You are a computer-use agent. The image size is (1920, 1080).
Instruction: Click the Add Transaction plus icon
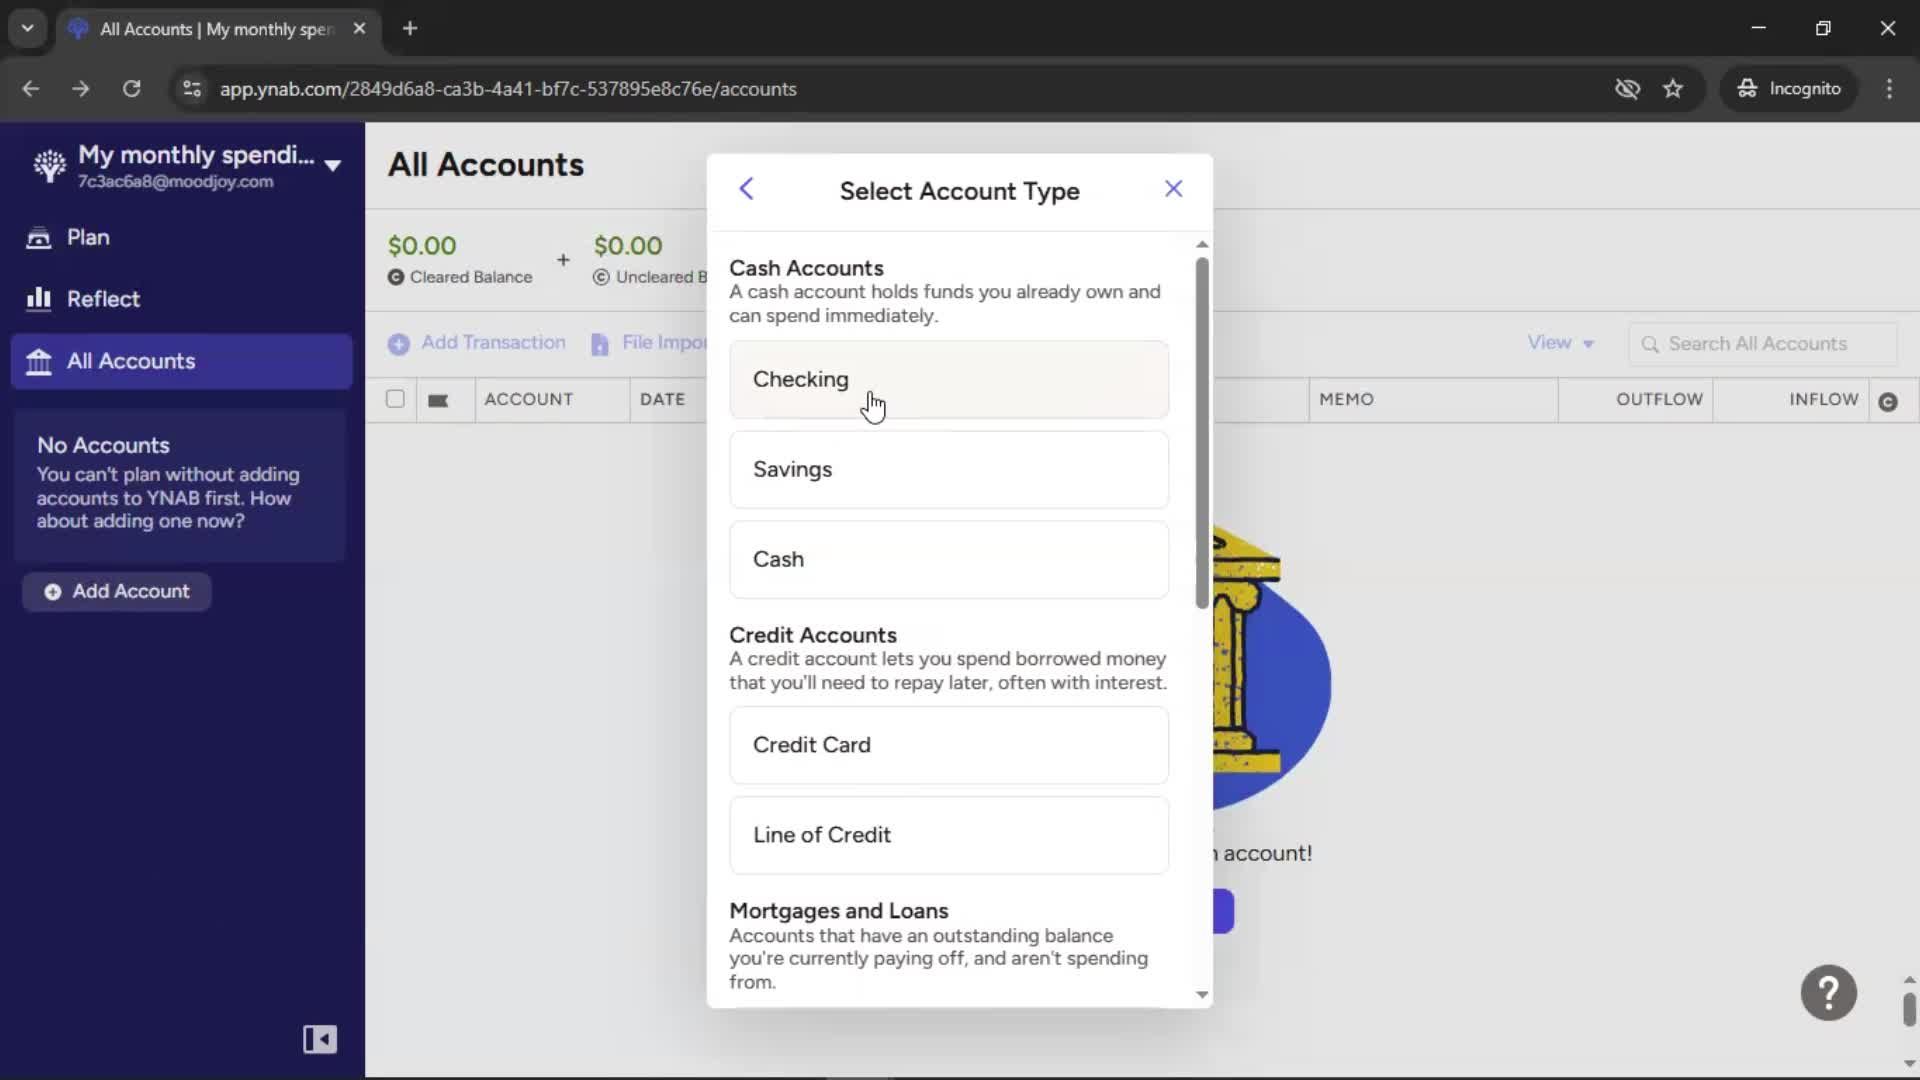[399, 344]
